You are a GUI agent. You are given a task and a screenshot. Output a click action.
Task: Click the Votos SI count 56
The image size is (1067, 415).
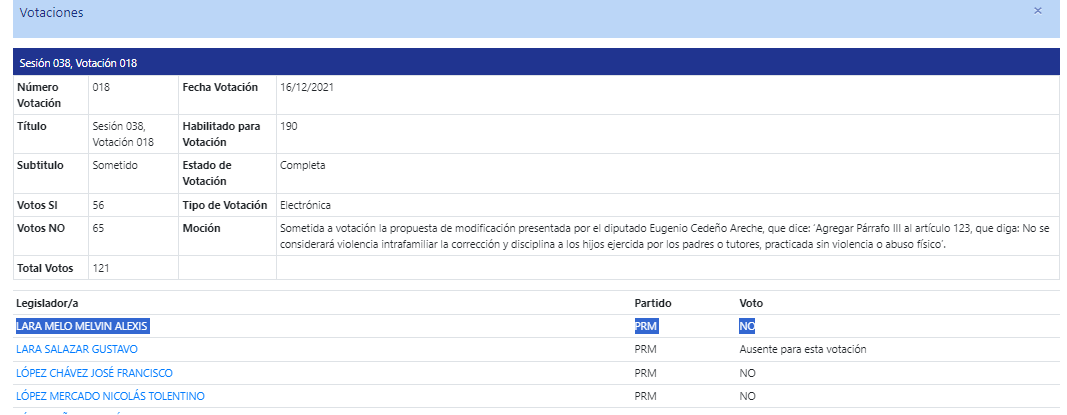99,205
